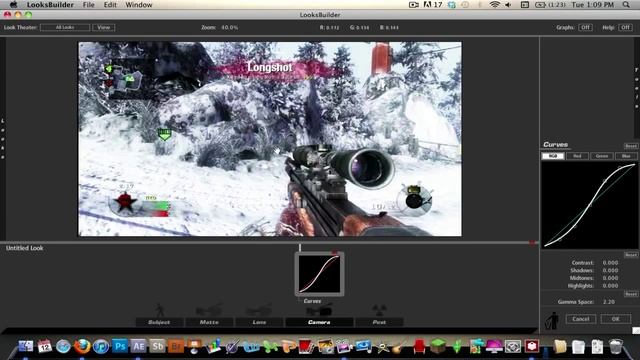640x360 pixels.
Task: Open the Look Theater All Looks dropdown
Action: click(x=65, y=27)
